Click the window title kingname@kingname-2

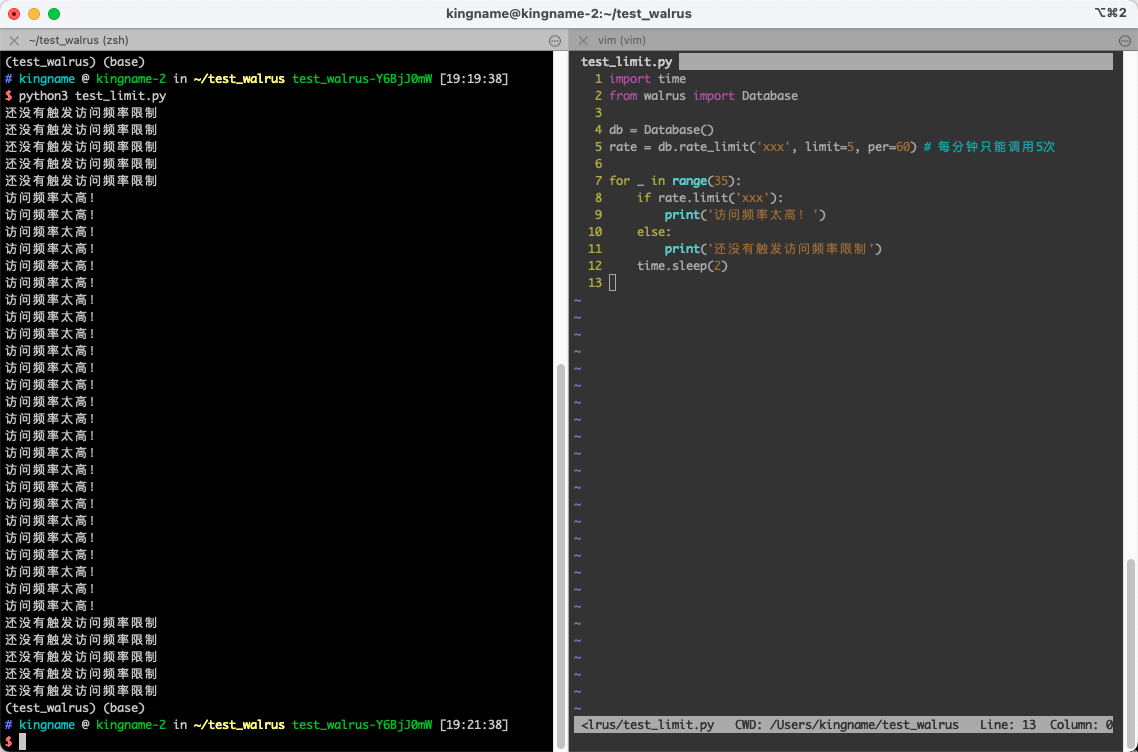click(568, 14)
